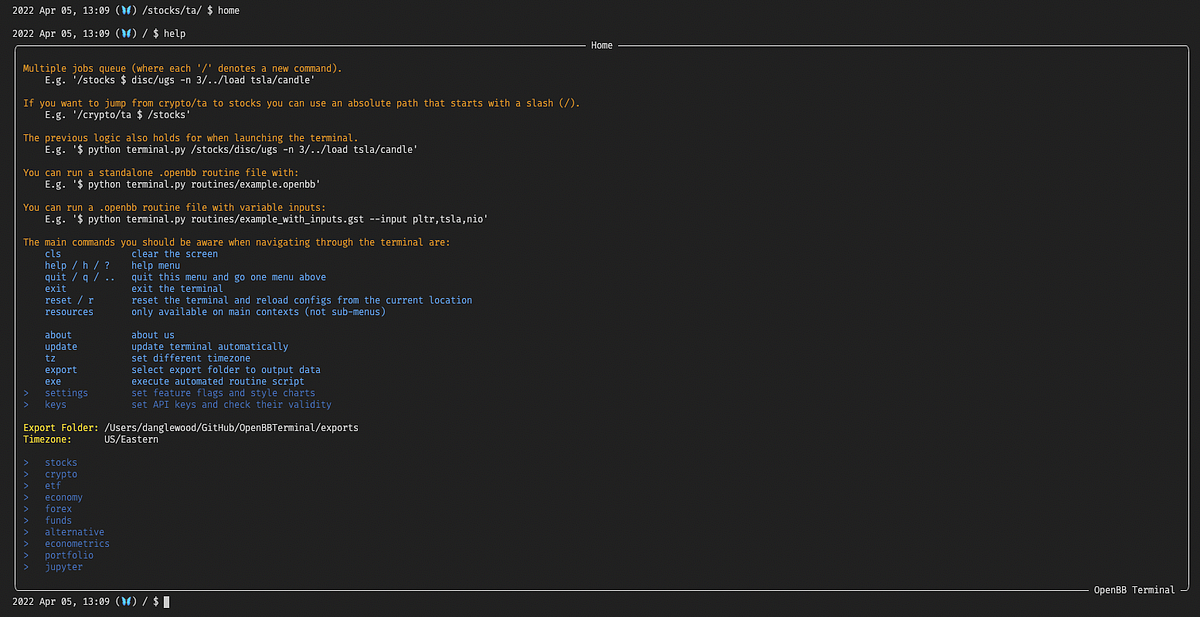Open the portfolio menu
Viewport: 1200px width, 617px height.
coord(68,554)
